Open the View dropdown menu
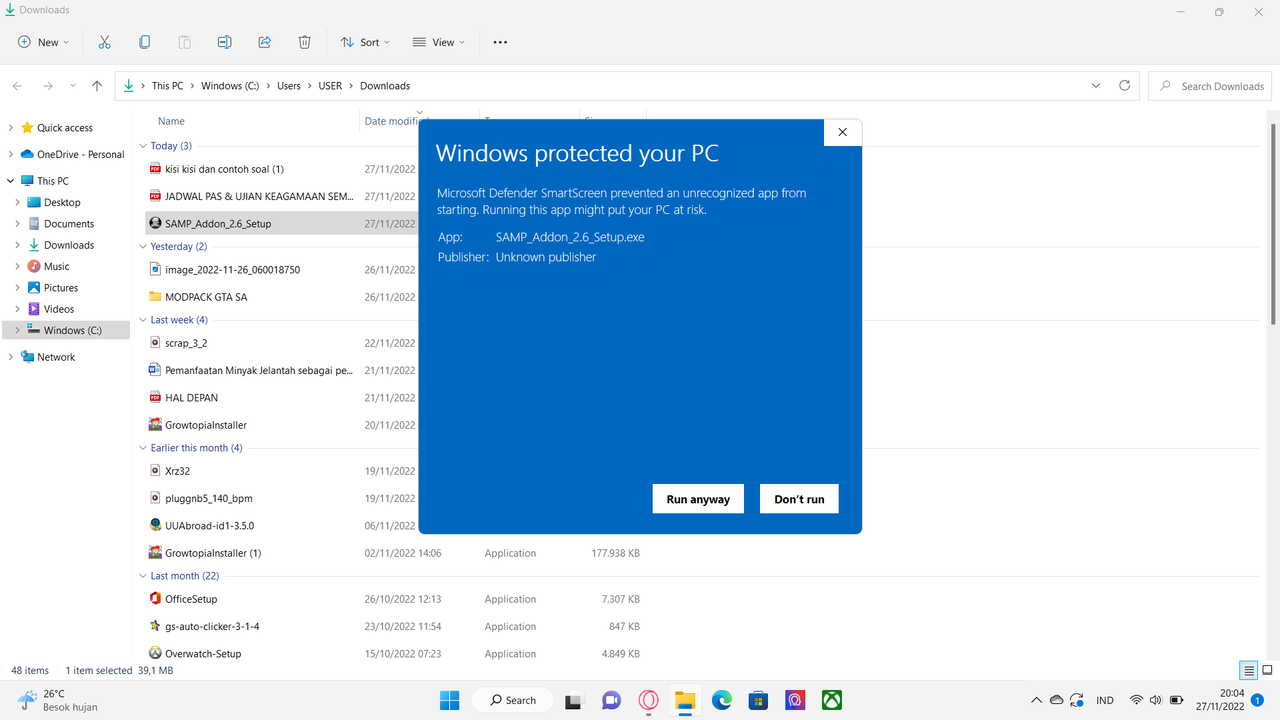 coord(438,42)
